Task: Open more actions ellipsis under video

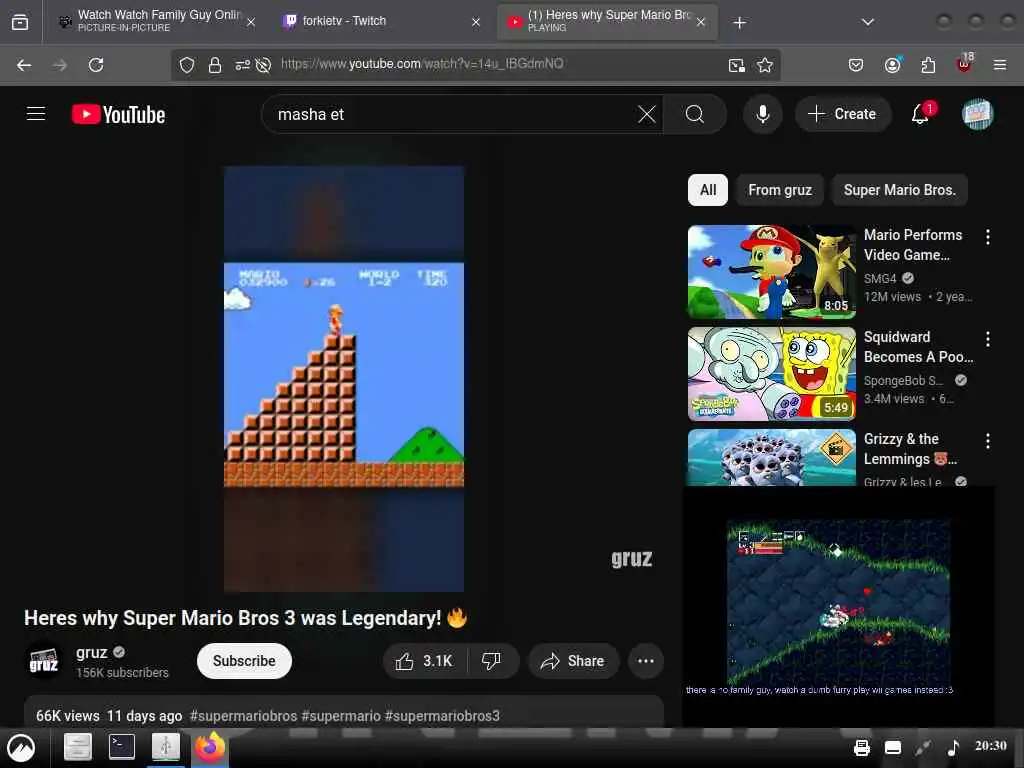Action: tap(646, 661)
